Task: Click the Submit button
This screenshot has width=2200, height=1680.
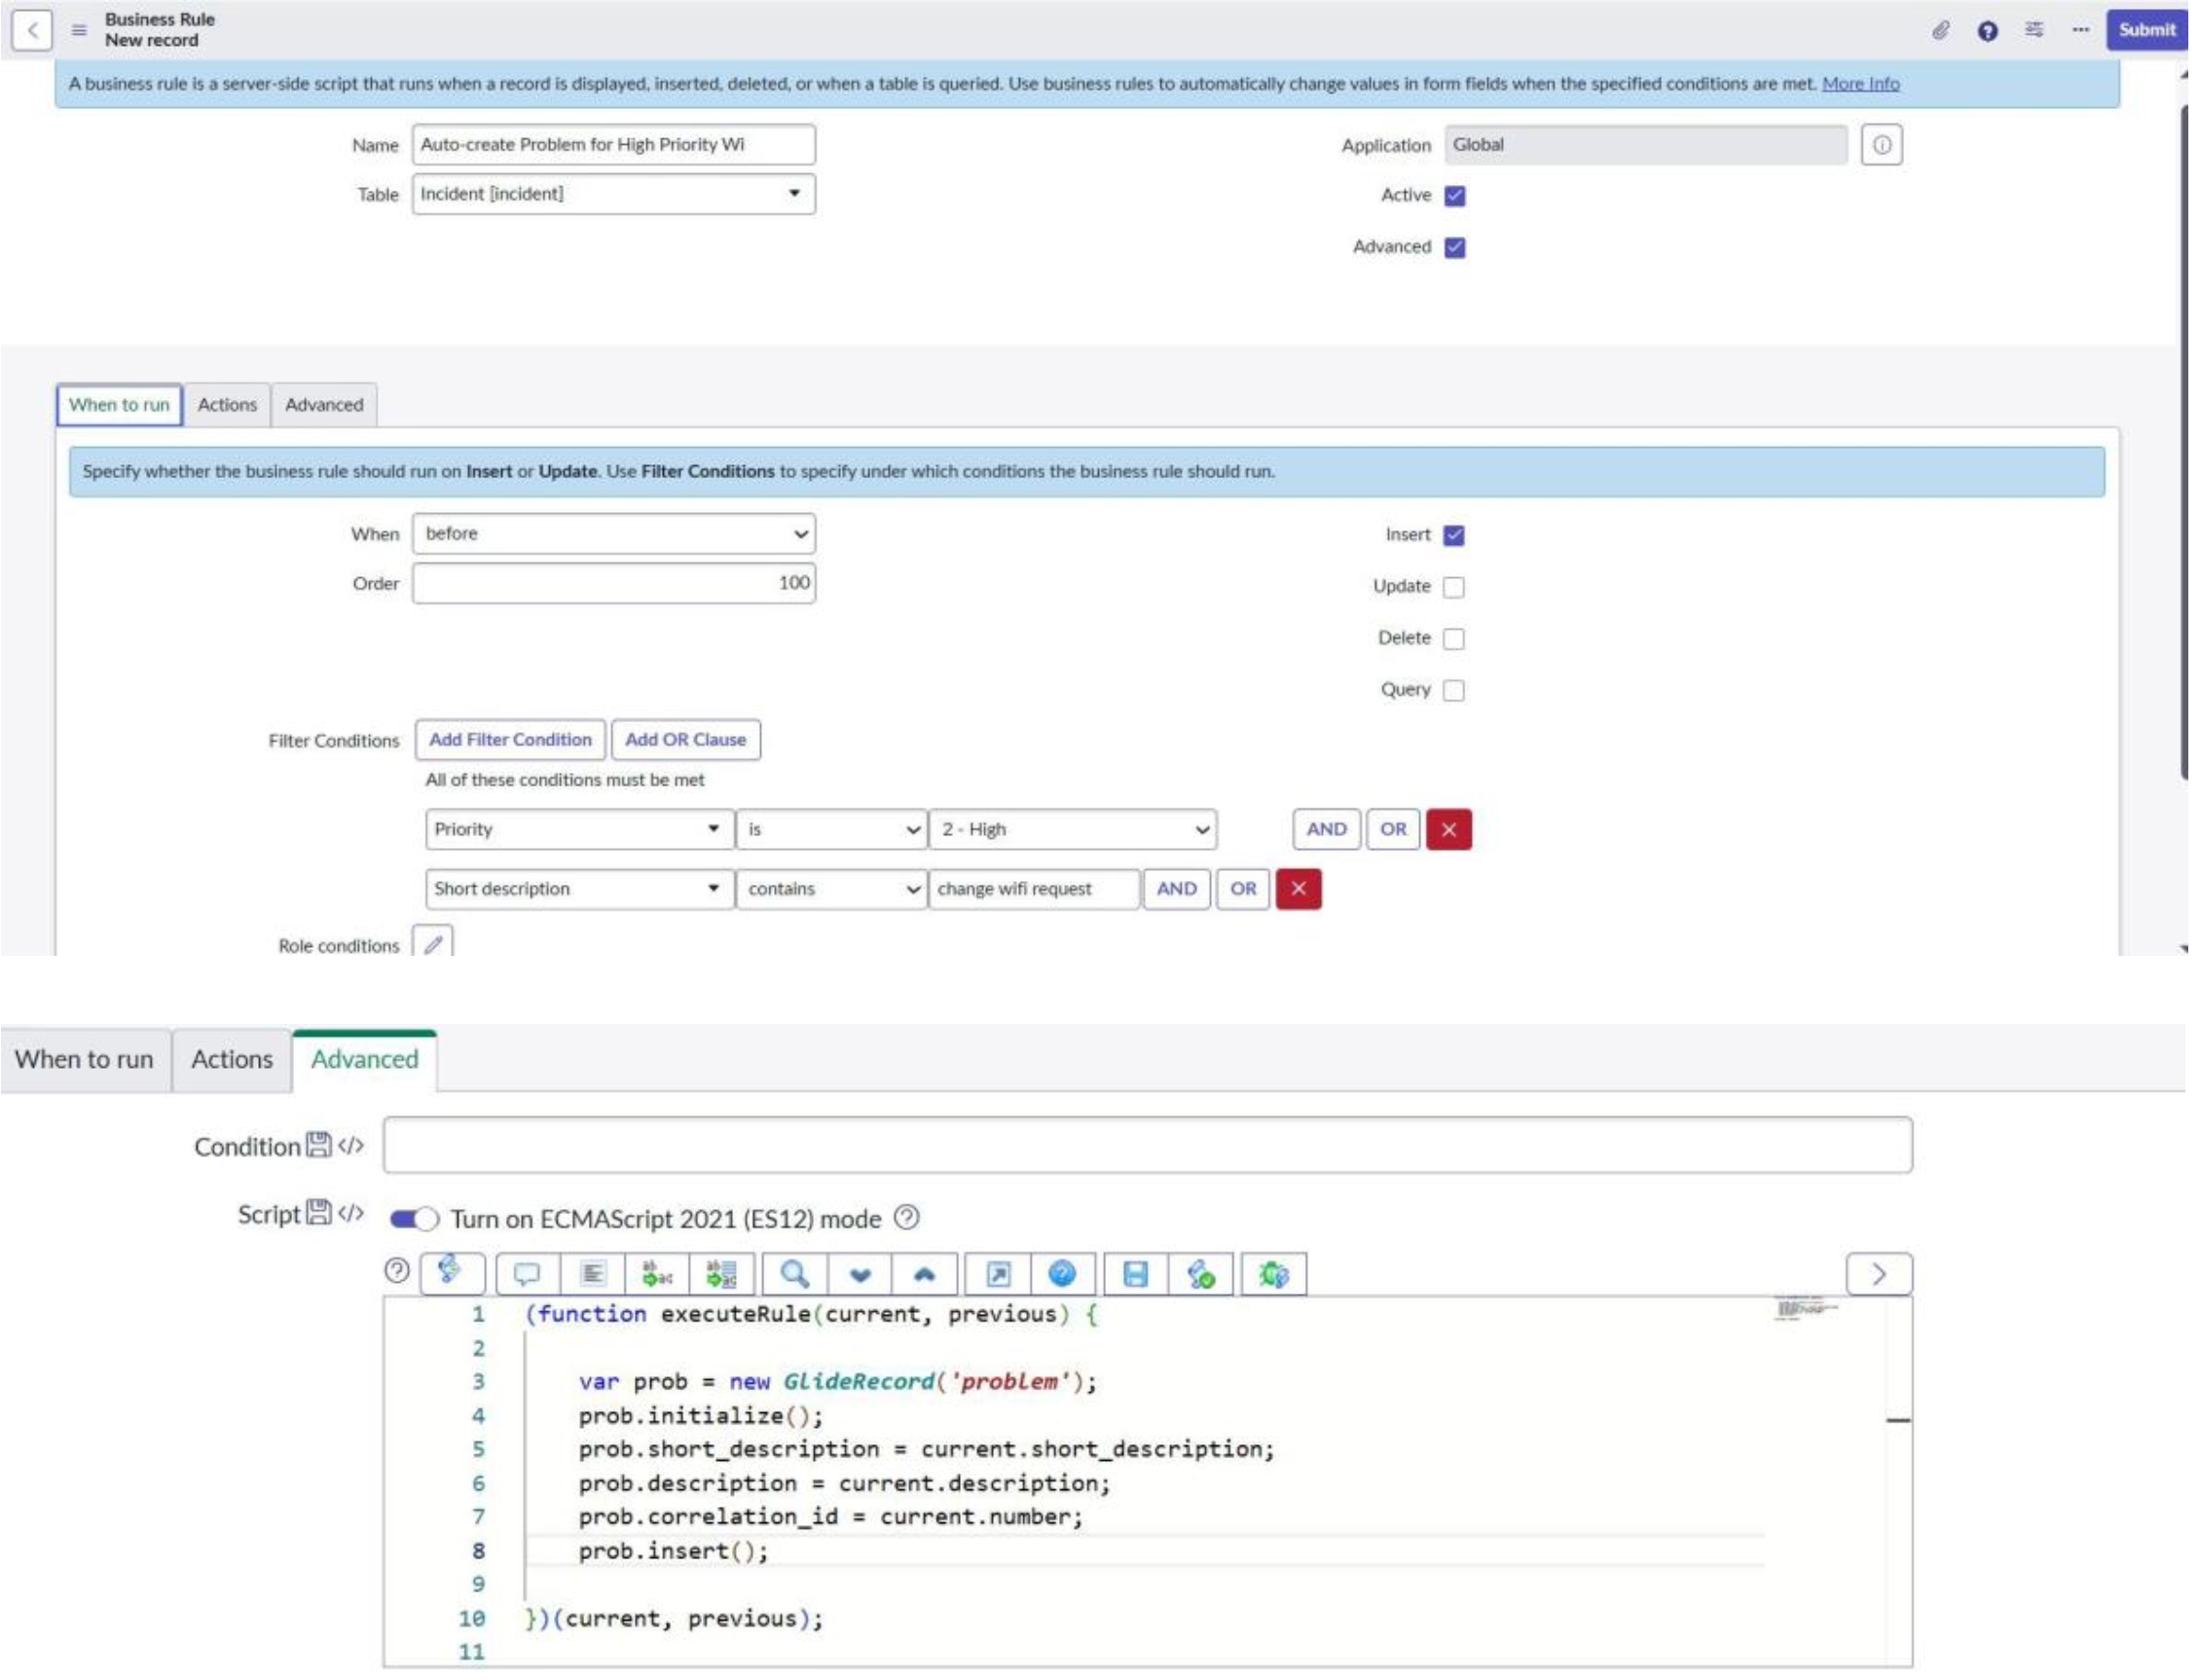Action: pyautogui.click(x=2146, y=30)
